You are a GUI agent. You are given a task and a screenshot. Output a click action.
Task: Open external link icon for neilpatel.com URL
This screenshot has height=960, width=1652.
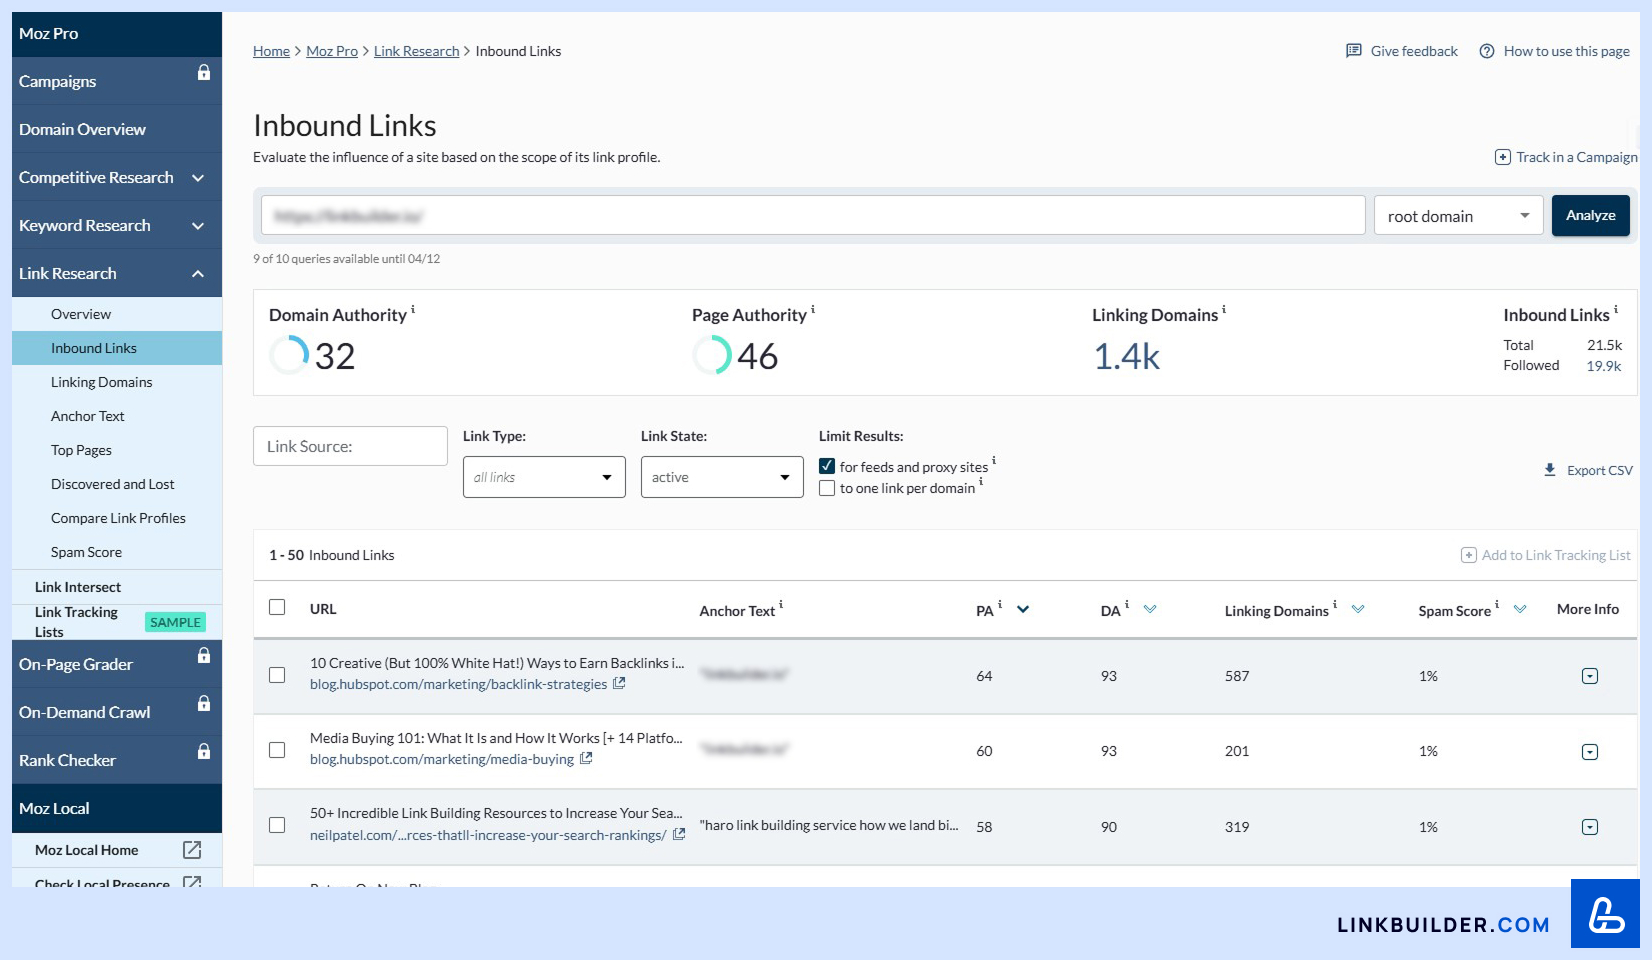pos(679,835)
